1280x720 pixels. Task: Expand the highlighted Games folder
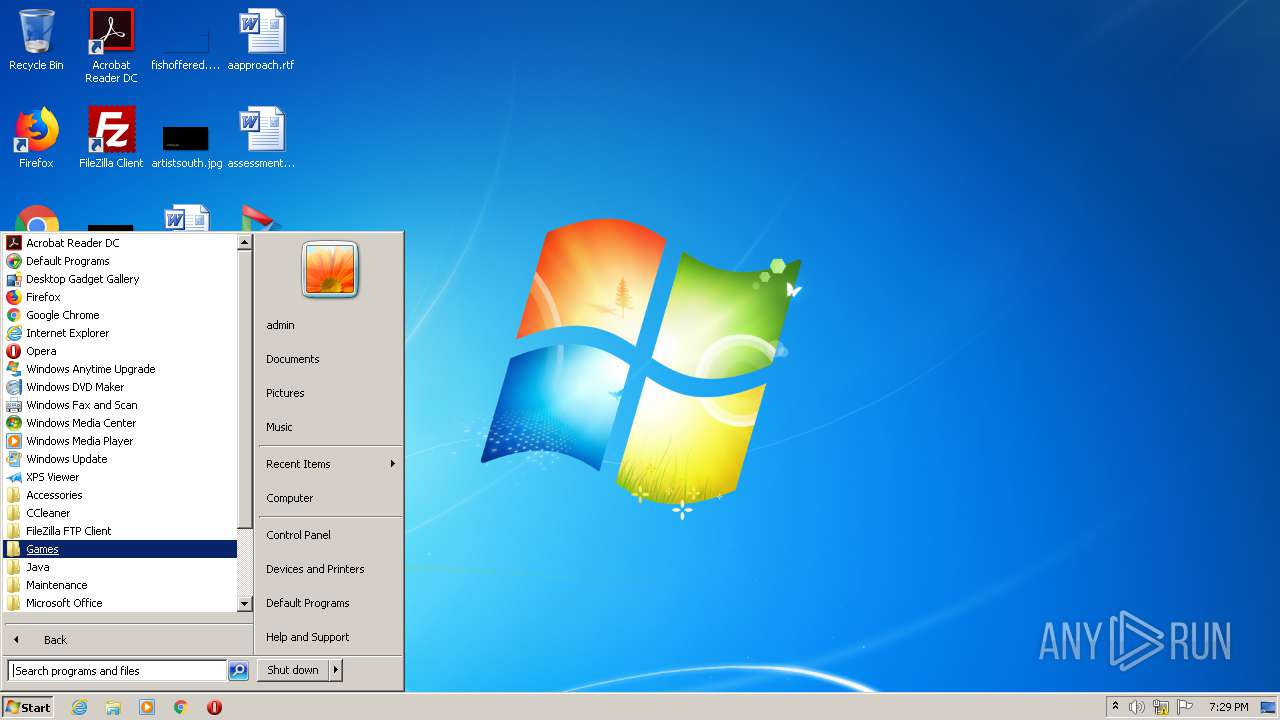120,549
